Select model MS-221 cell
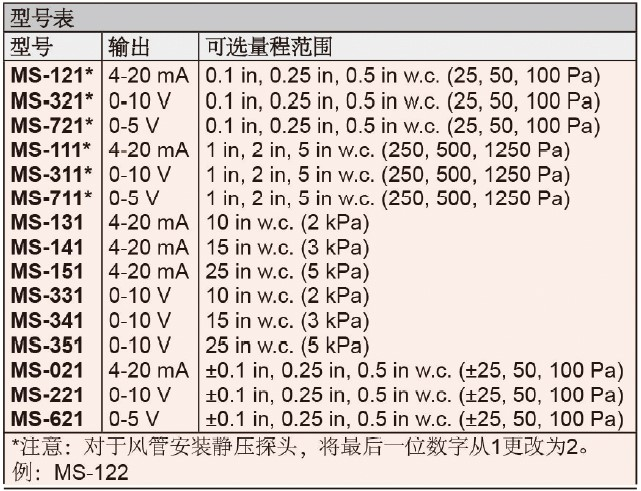 pos(47,395)
